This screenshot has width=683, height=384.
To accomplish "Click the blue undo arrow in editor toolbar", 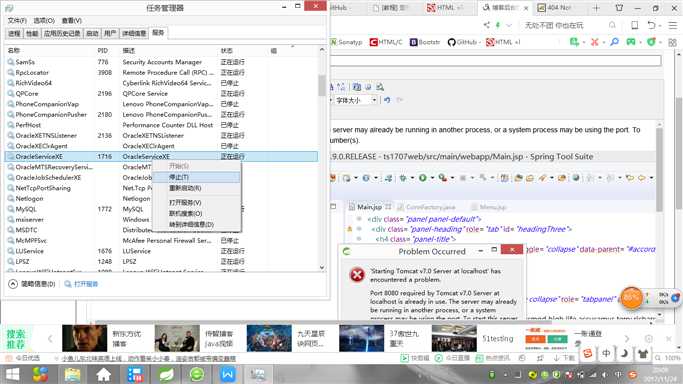I will (x=387, y=100).
